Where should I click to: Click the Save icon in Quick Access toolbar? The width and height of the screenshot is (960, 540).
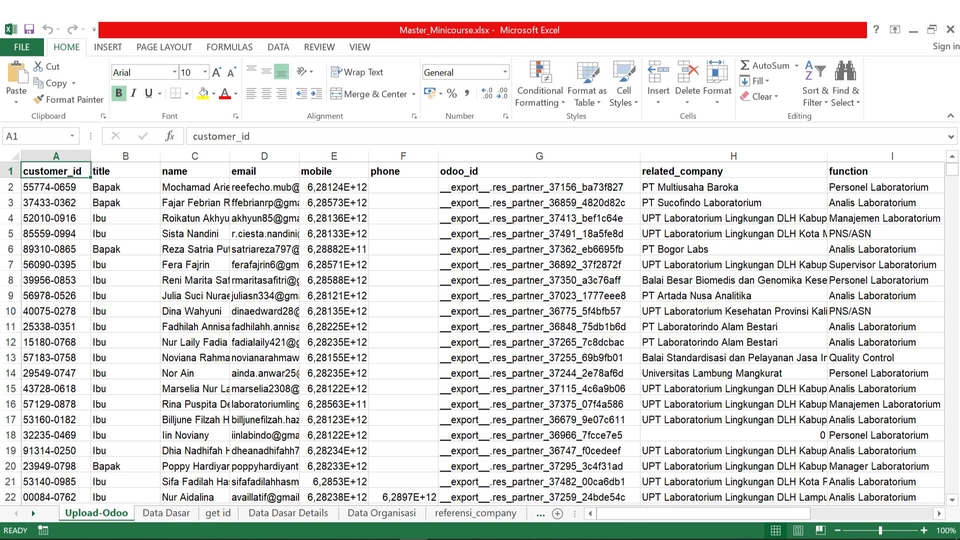click(x=29, y=29)
